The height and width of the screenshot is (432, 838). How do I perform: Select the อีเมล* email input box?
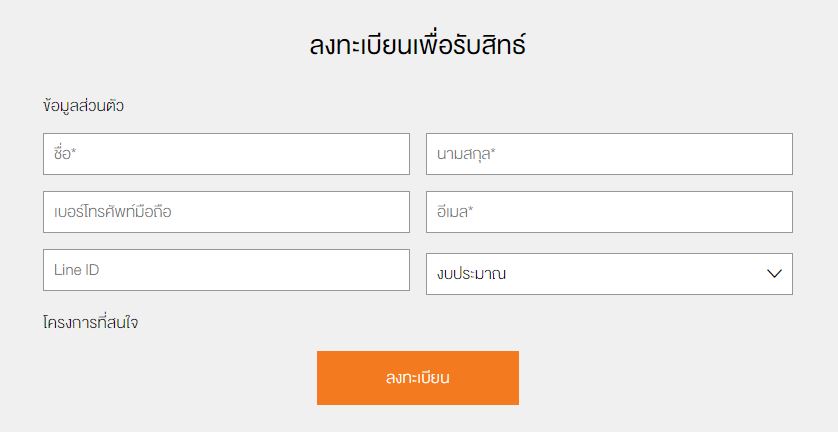609,212
